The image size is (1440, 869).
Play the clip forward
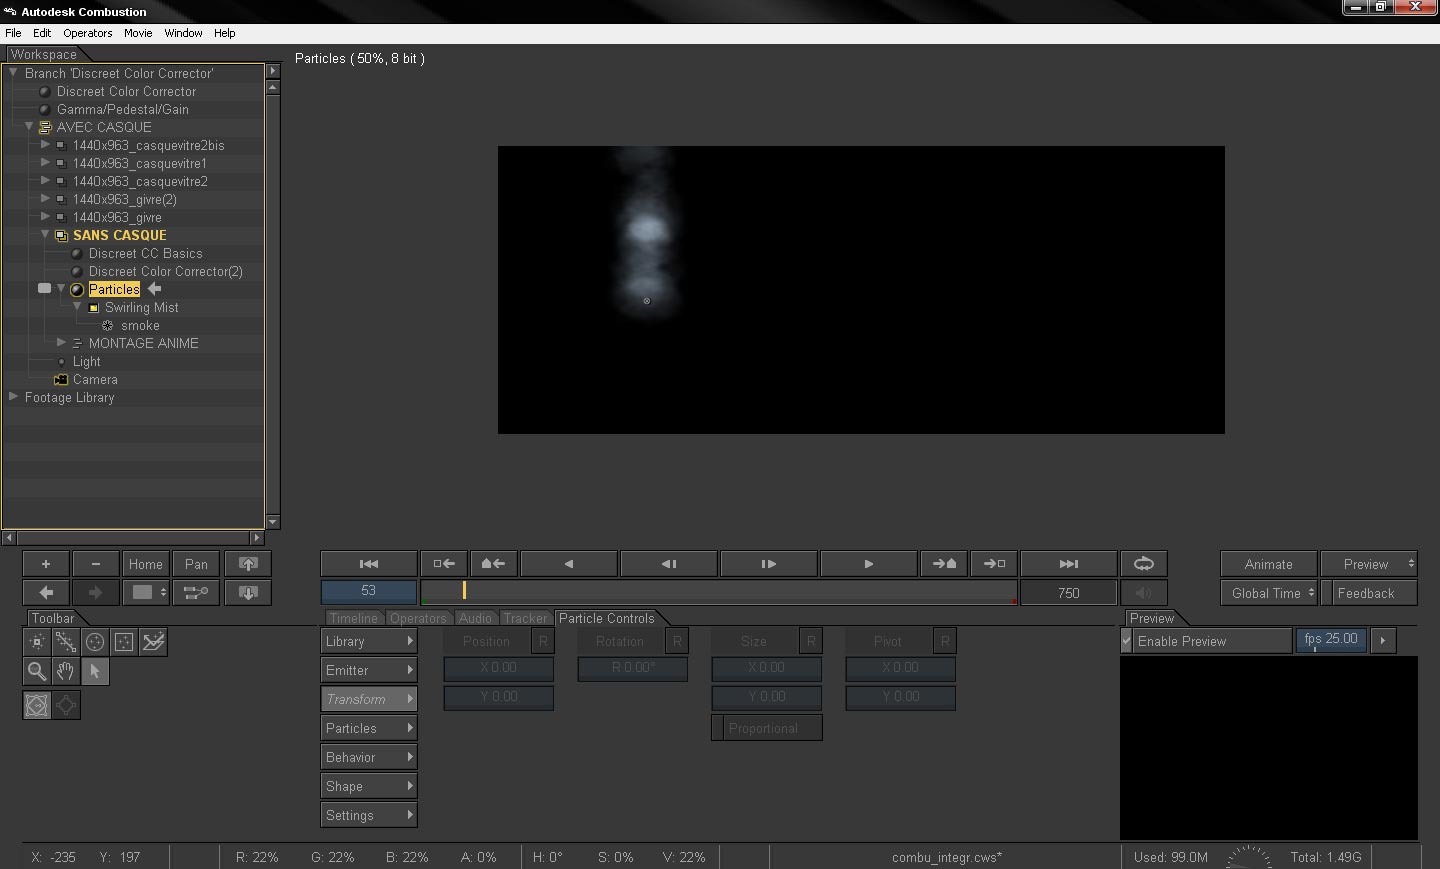click(x=869, y=564)
